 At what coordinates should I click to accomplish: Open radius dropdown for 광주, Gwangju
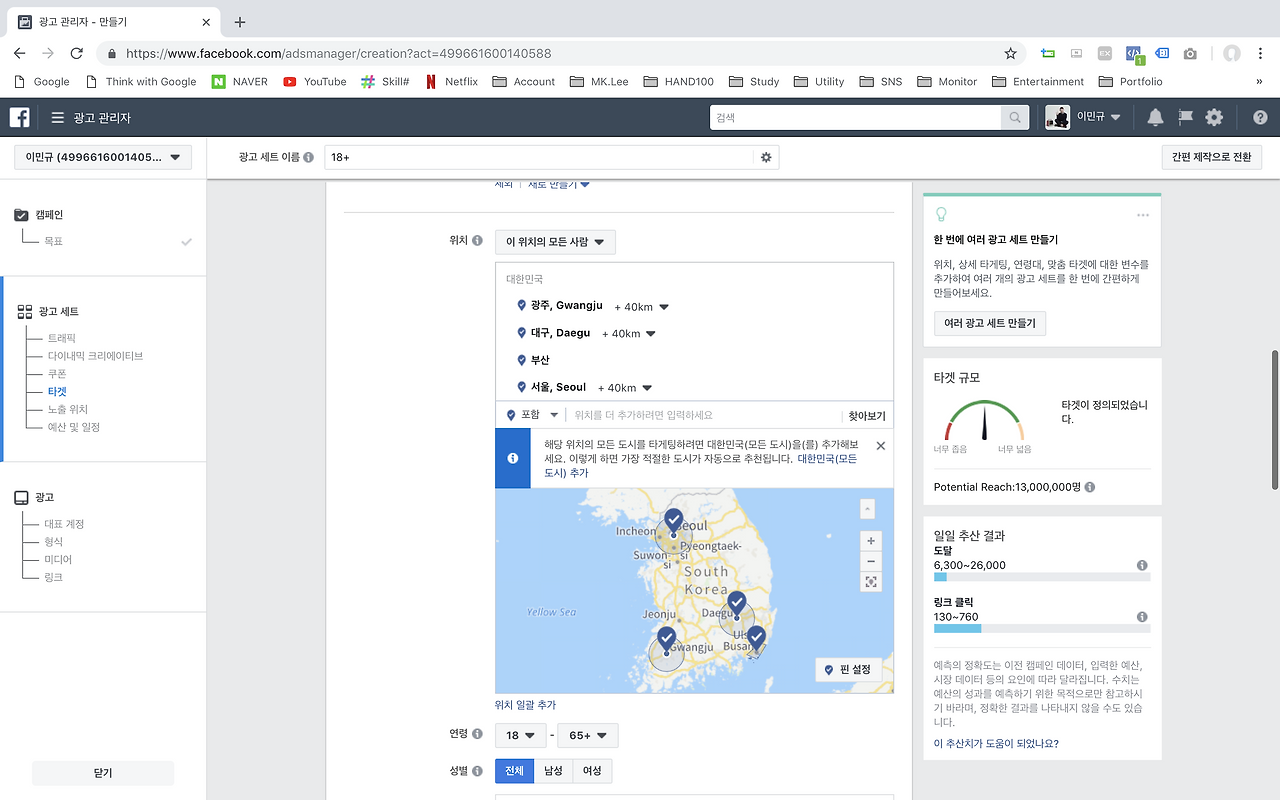641,307
